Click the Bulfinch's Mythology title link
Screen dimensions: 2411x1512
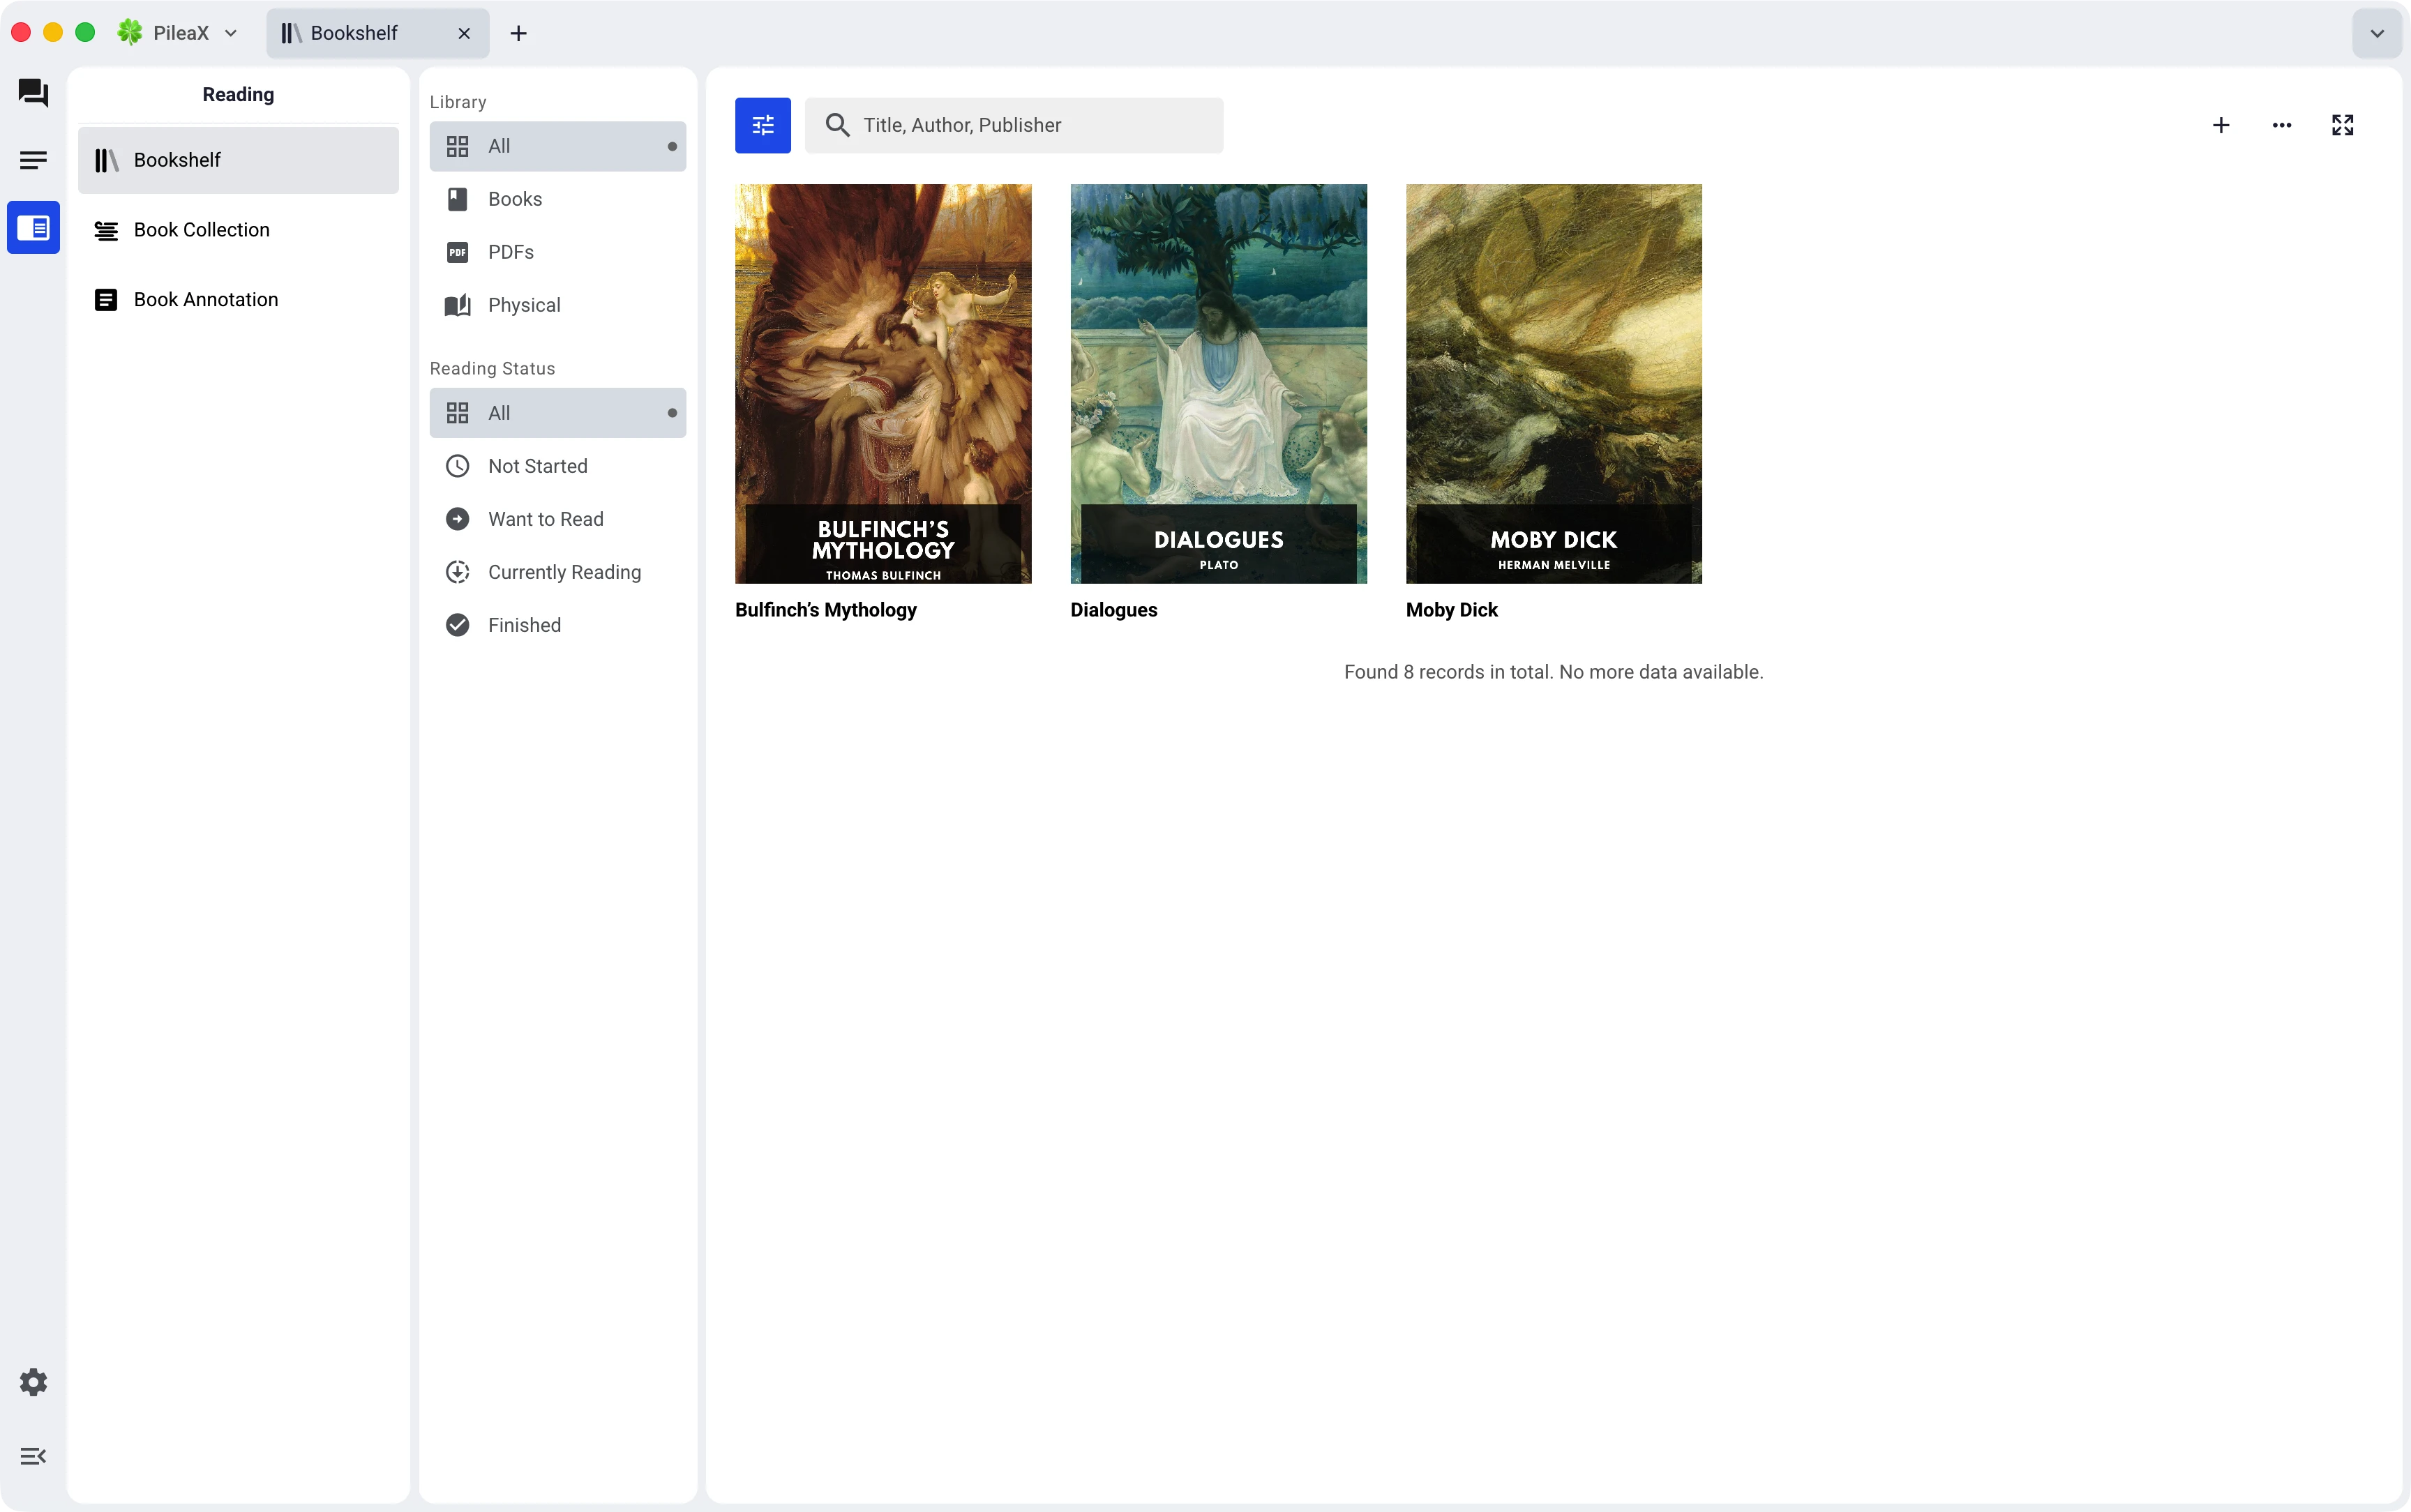tap(825, 610)
